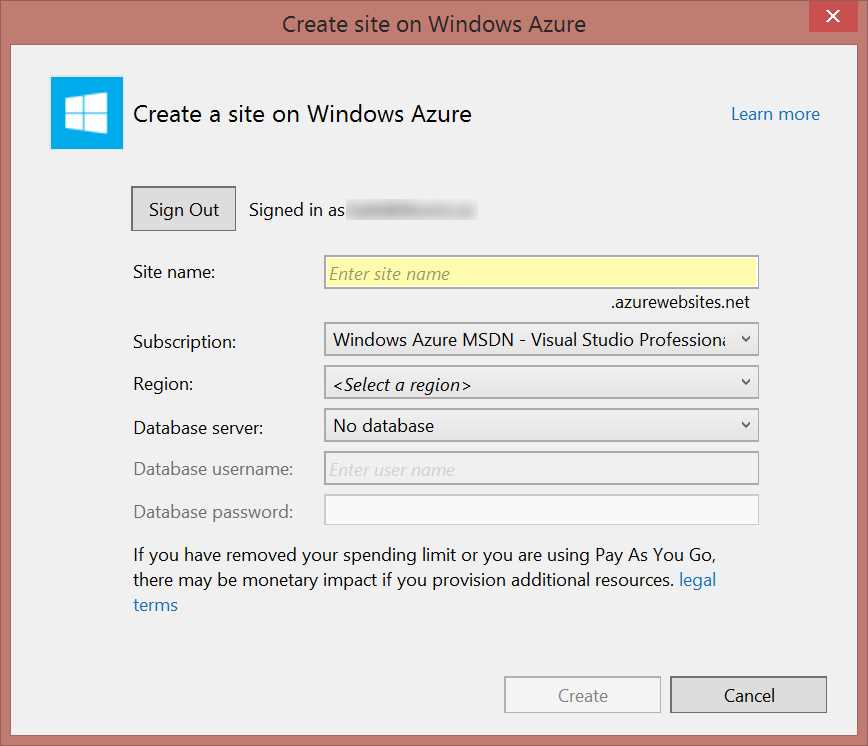Click the Windows Azure logo icon

click(x=86, y=113)
